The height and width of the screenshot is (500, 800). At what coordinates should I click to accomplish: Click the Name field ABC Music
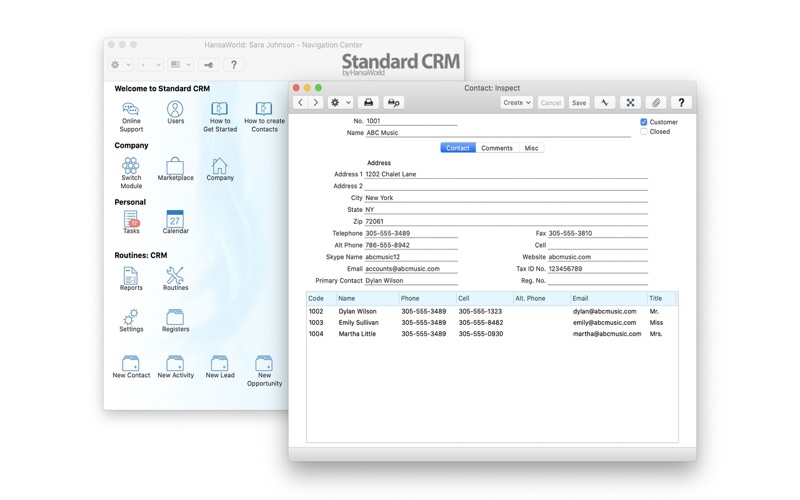(x=498, y=133)
